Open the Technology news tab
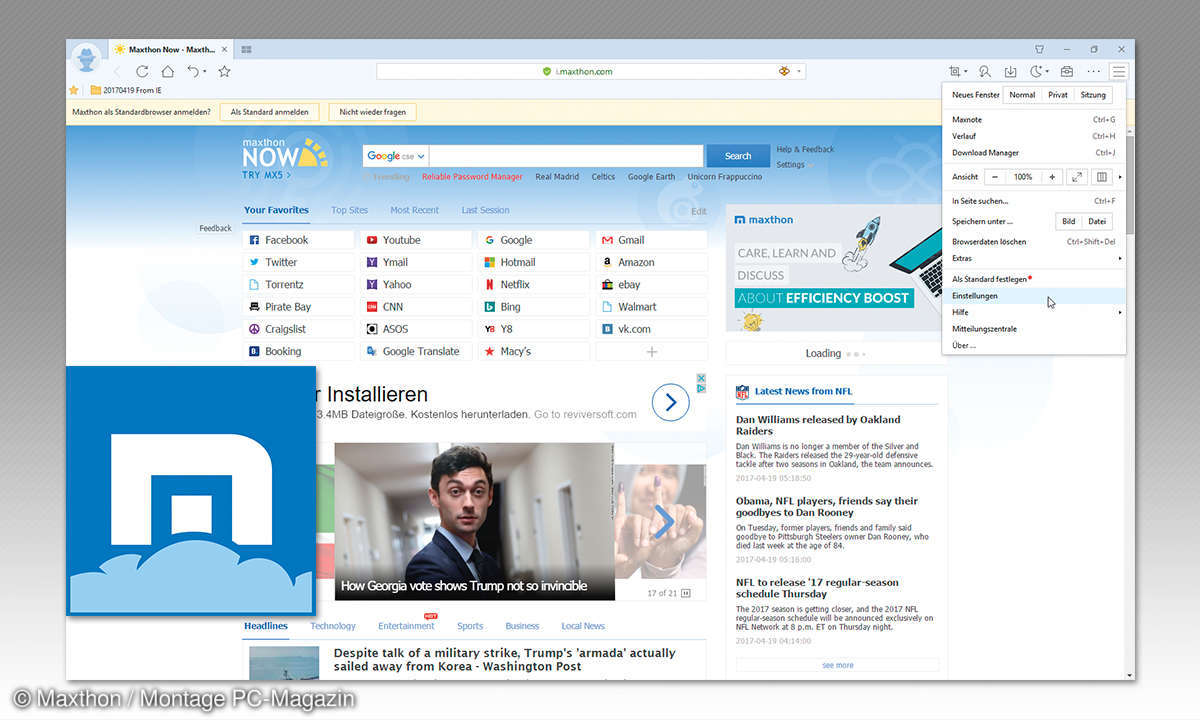Image resolution: width=1200 pixels, height=720 pixels. [333, 626]
